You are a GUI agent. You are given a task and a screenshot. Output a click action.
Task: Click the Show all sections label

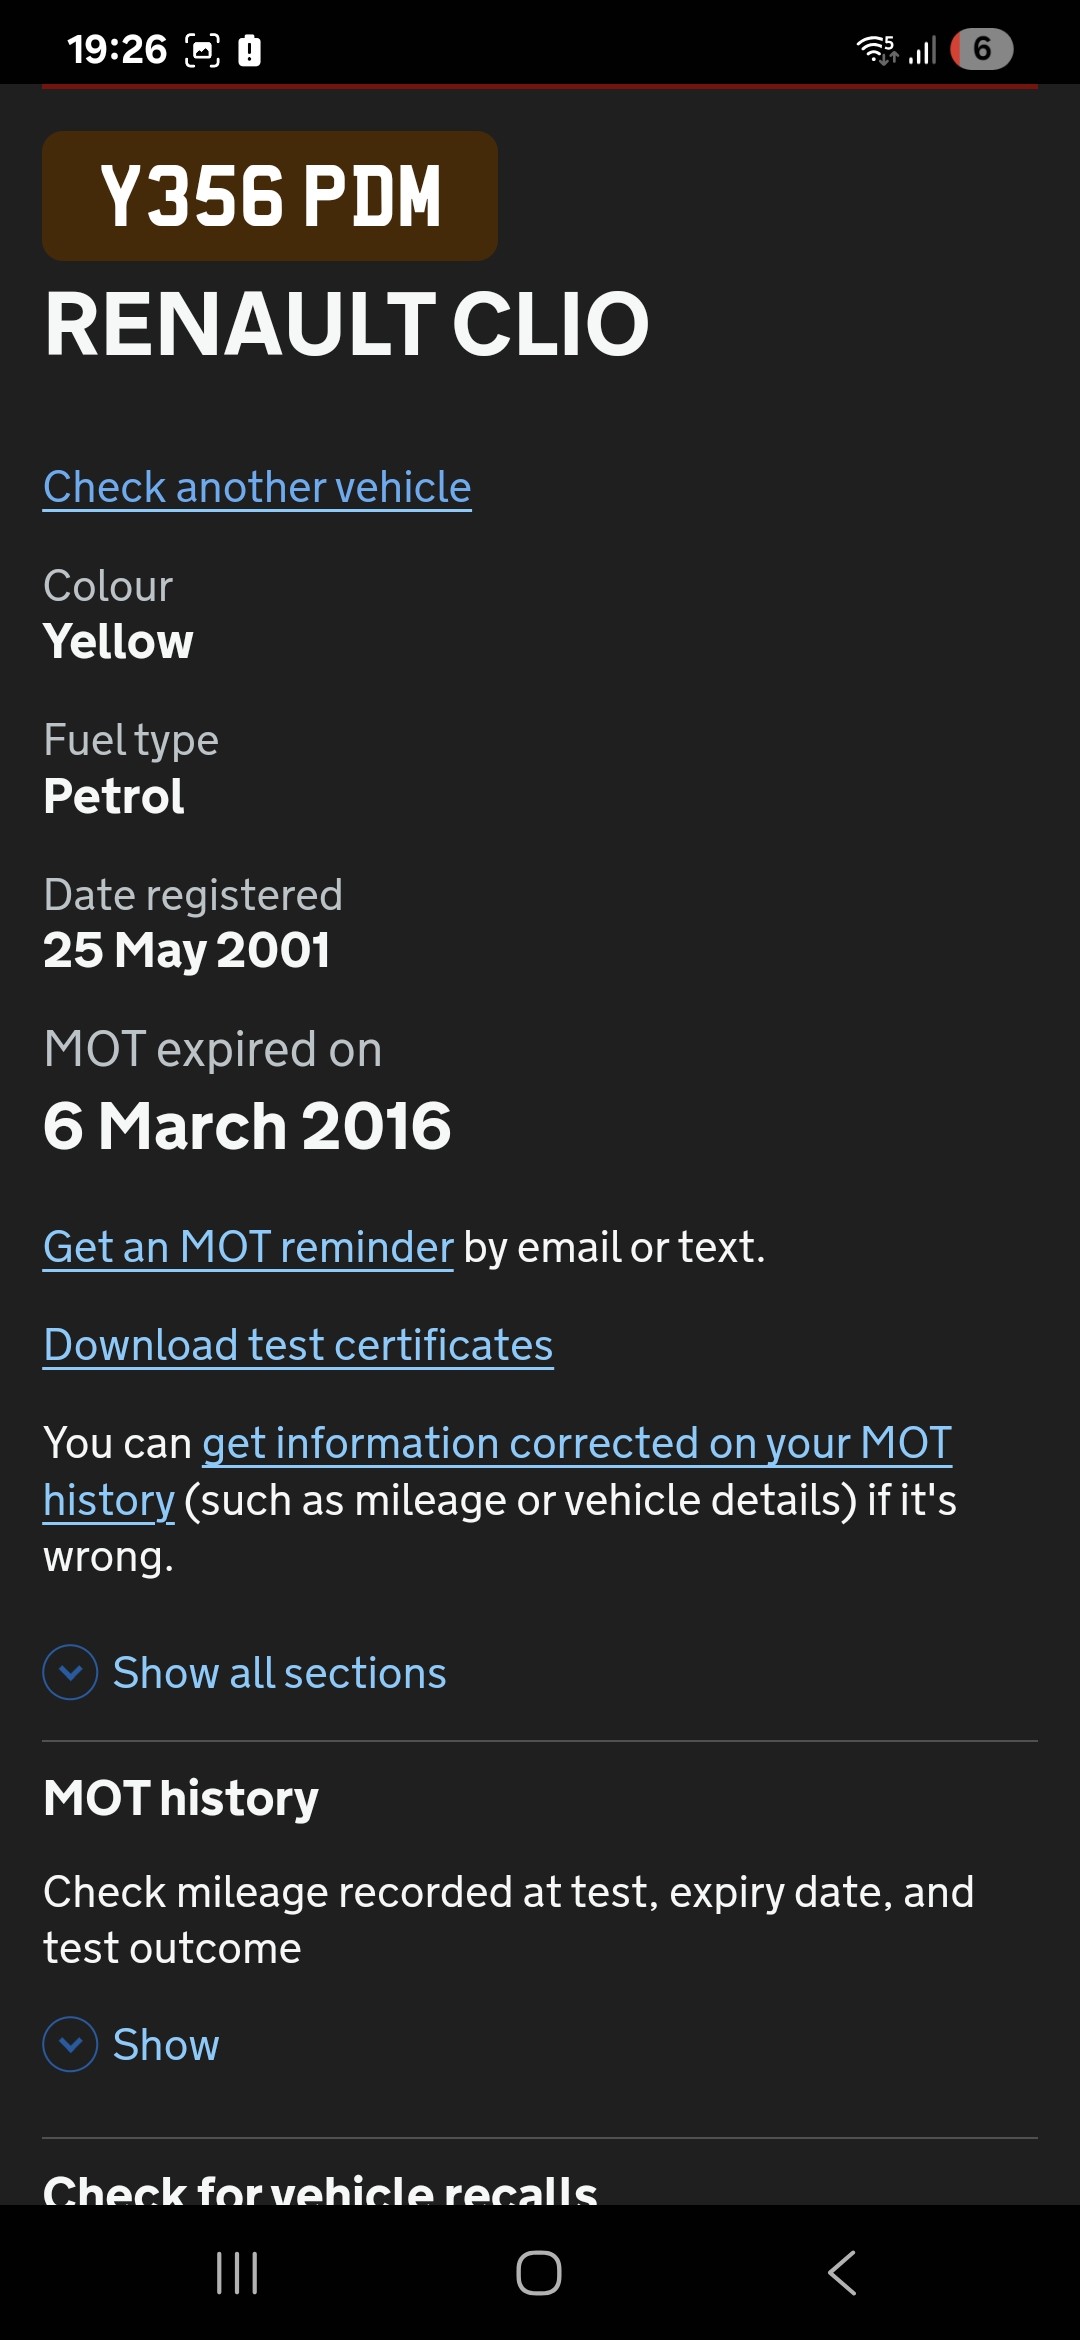pos(279,1673)
